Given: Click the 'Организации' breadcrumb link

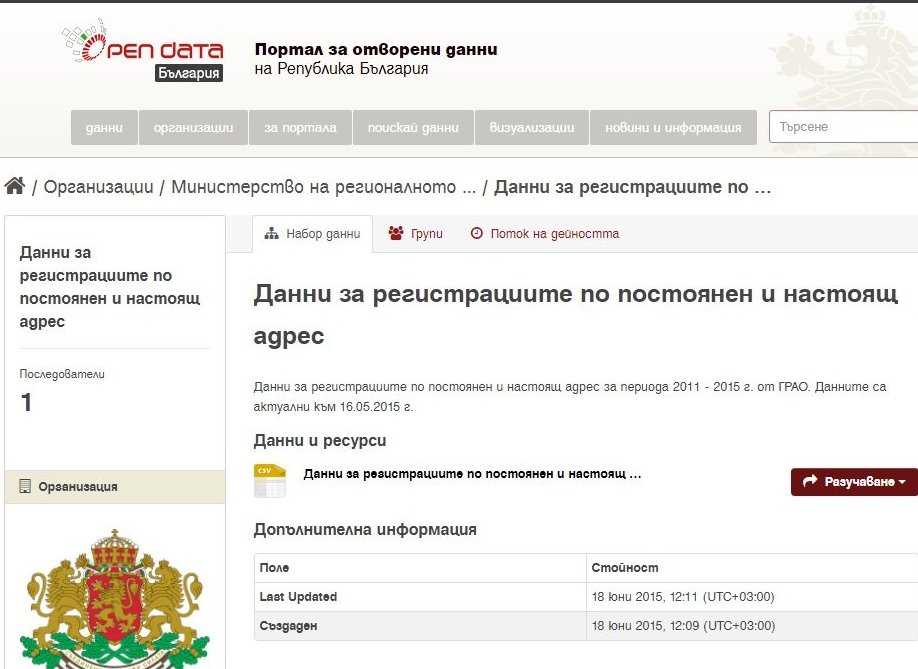Looking at the screenshot, I should click(98, 187).
